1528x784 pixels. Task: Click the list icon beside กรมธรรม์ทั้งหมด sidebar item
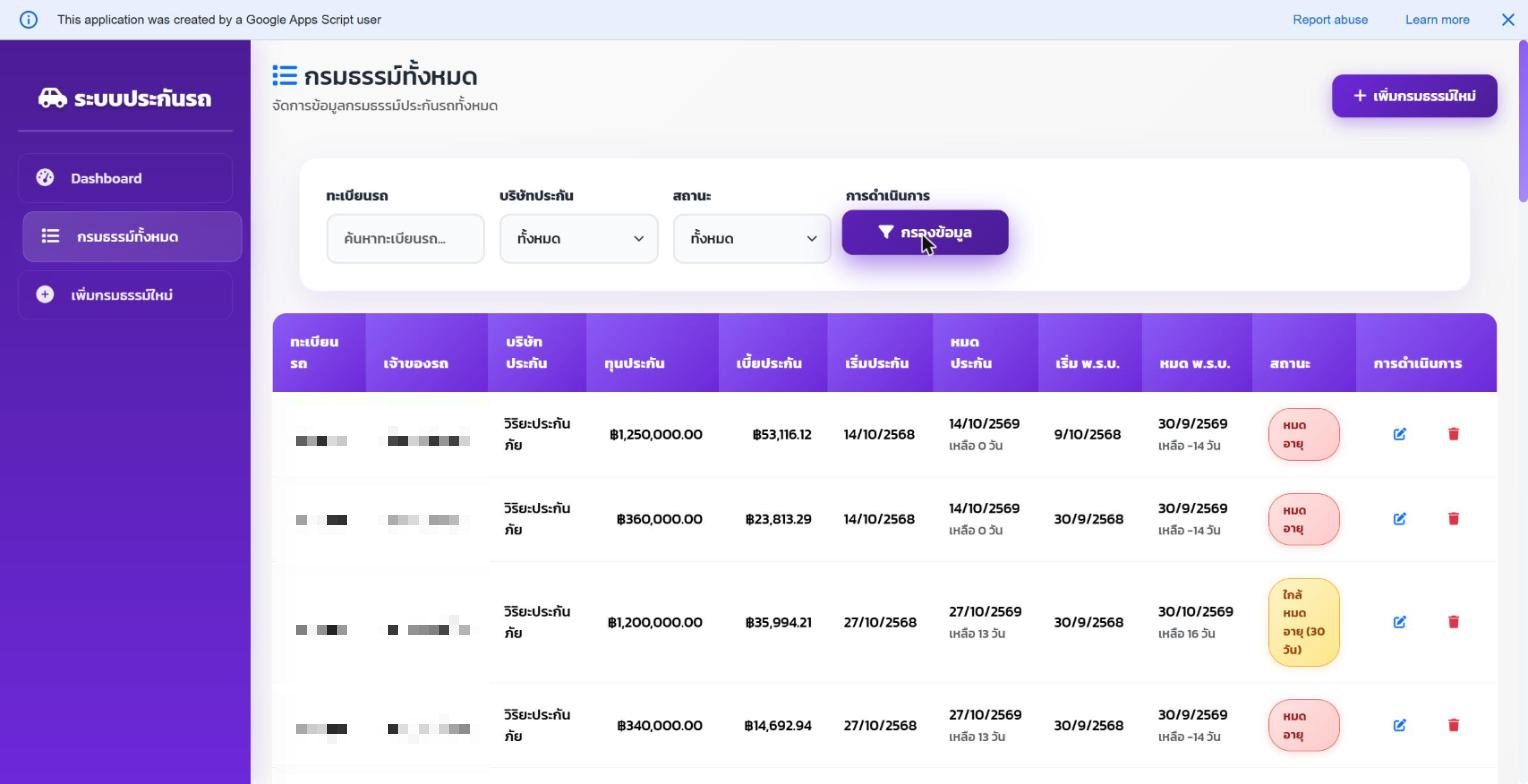pos(50,236)
